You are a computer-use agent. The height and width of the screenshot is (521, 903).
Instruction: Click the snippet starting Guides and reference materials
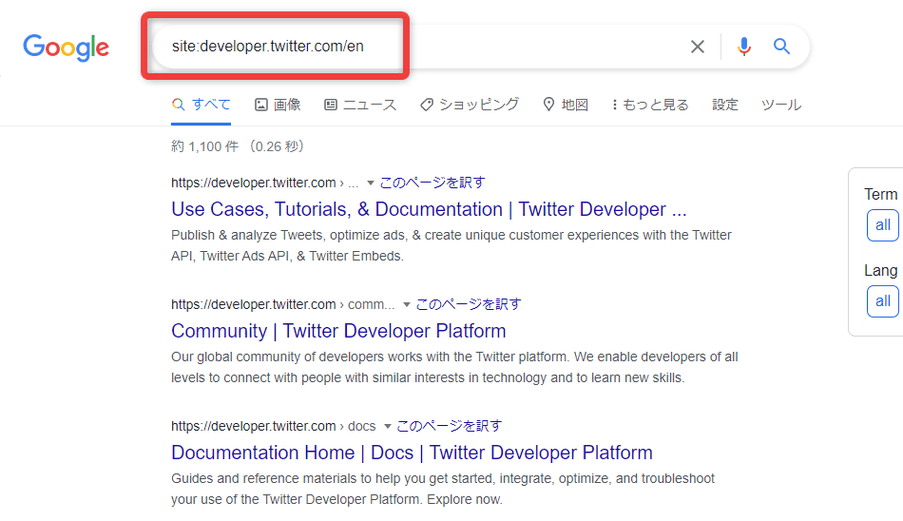pos(442,489)
